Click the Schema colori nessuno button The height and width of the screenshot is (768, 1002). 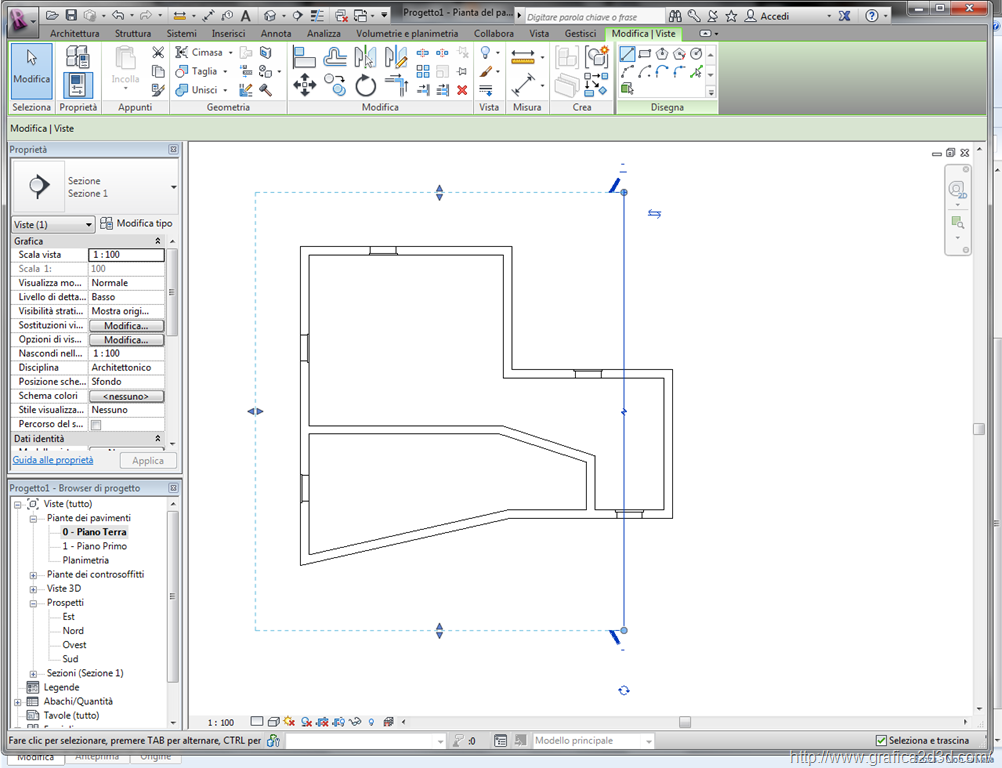coord(126,396)
